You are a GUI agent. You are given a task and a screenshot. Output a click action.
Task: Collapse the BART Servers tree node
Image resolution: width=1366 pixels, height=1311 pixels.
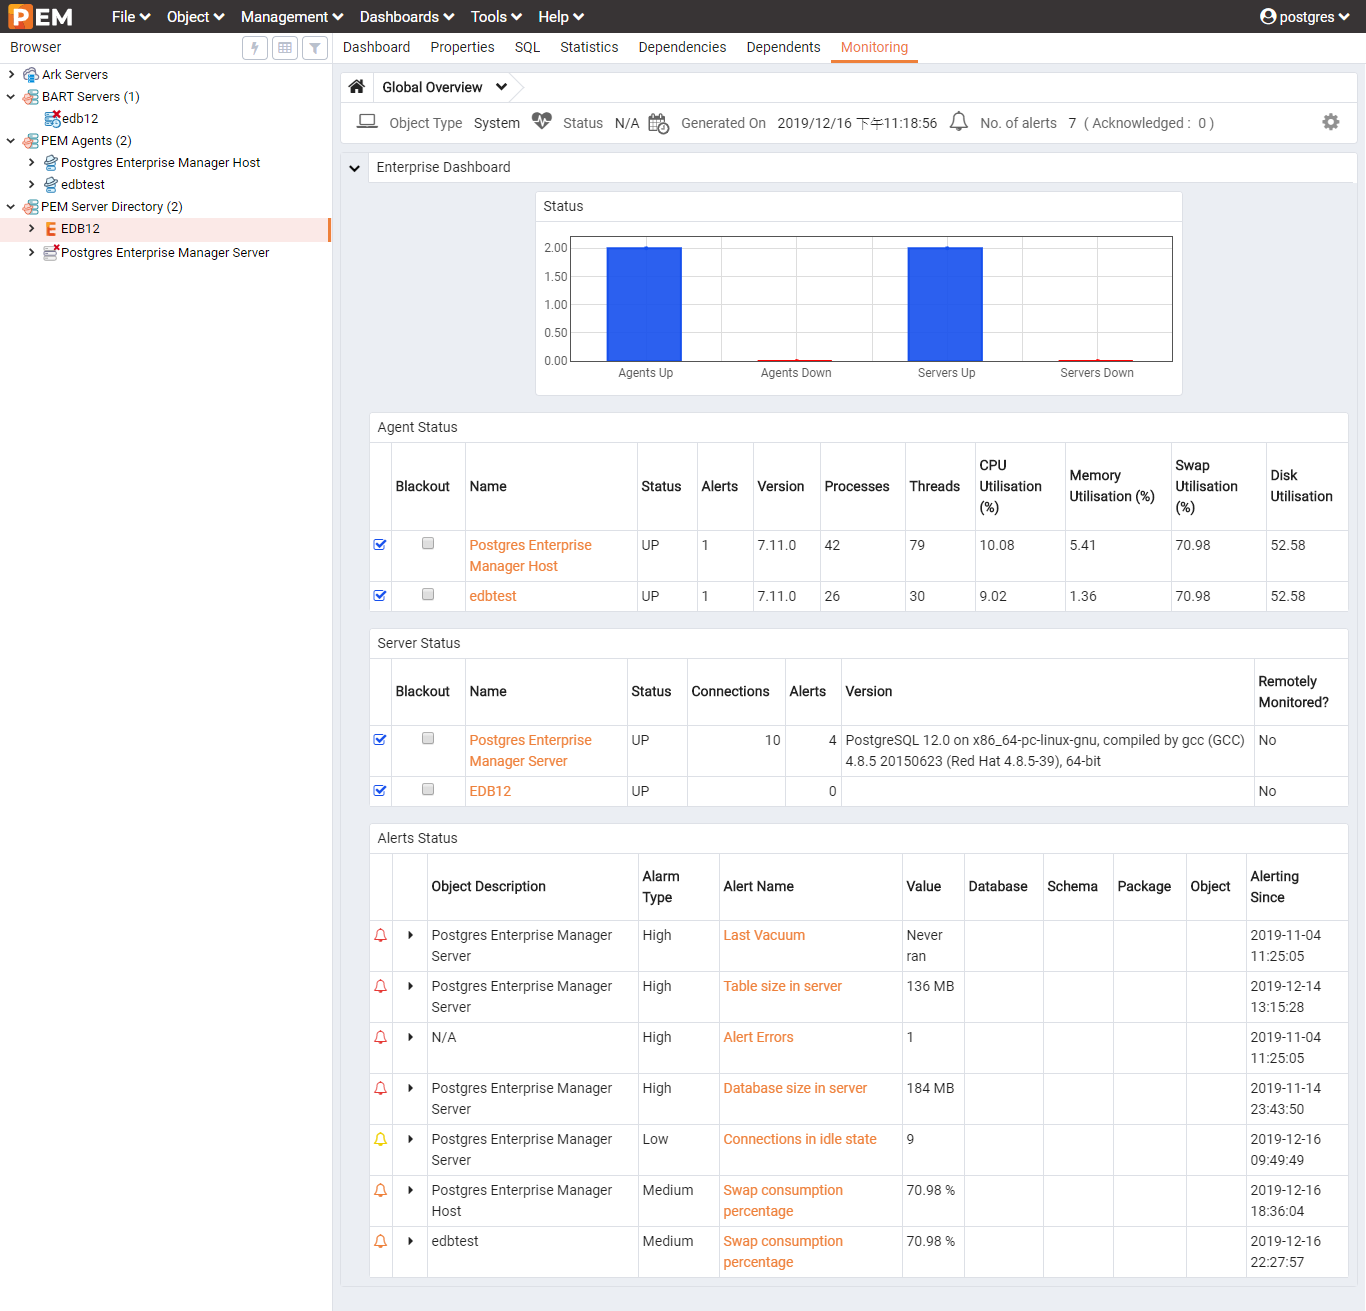click(11, 97)
